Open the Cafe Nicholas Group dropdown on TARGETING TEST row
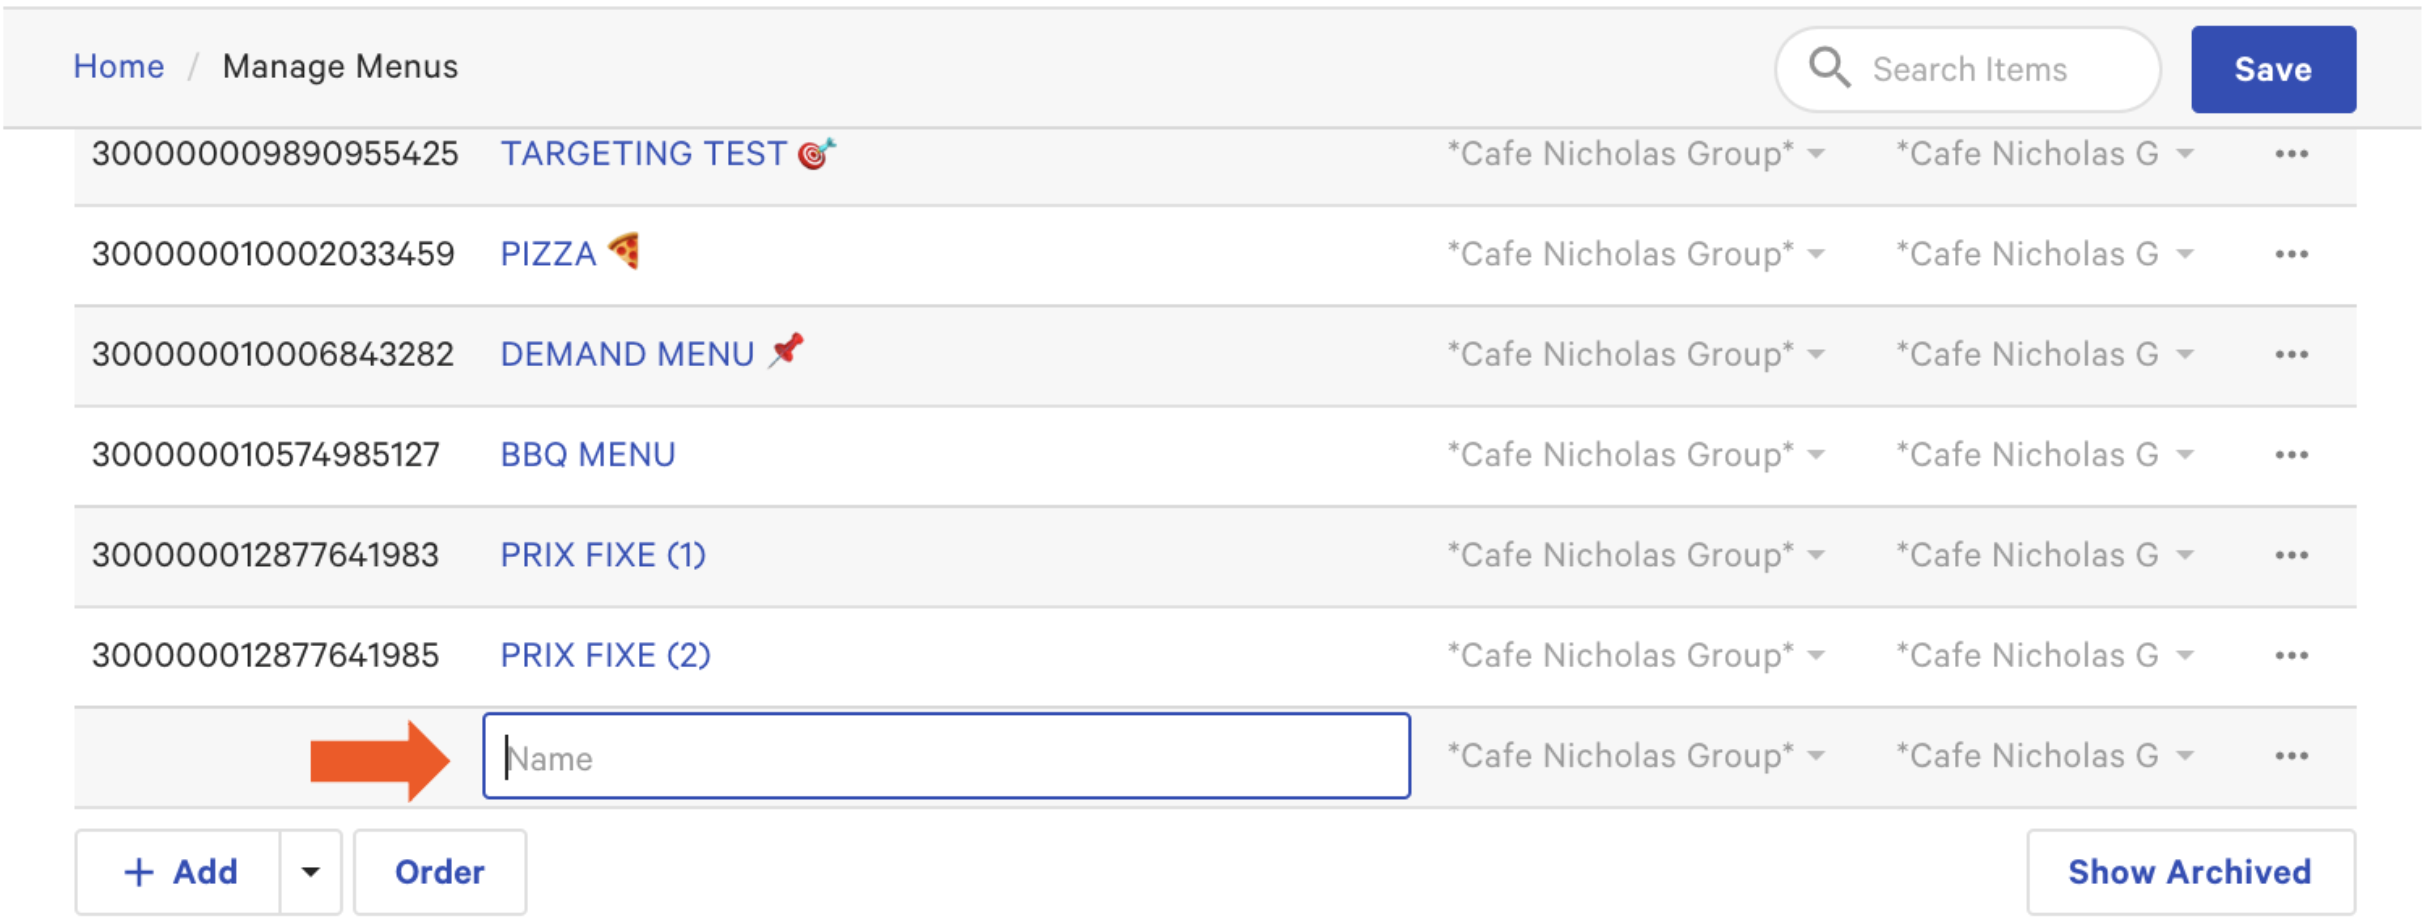Screen dimensions: 2424x922 (x=1817, y=153)
